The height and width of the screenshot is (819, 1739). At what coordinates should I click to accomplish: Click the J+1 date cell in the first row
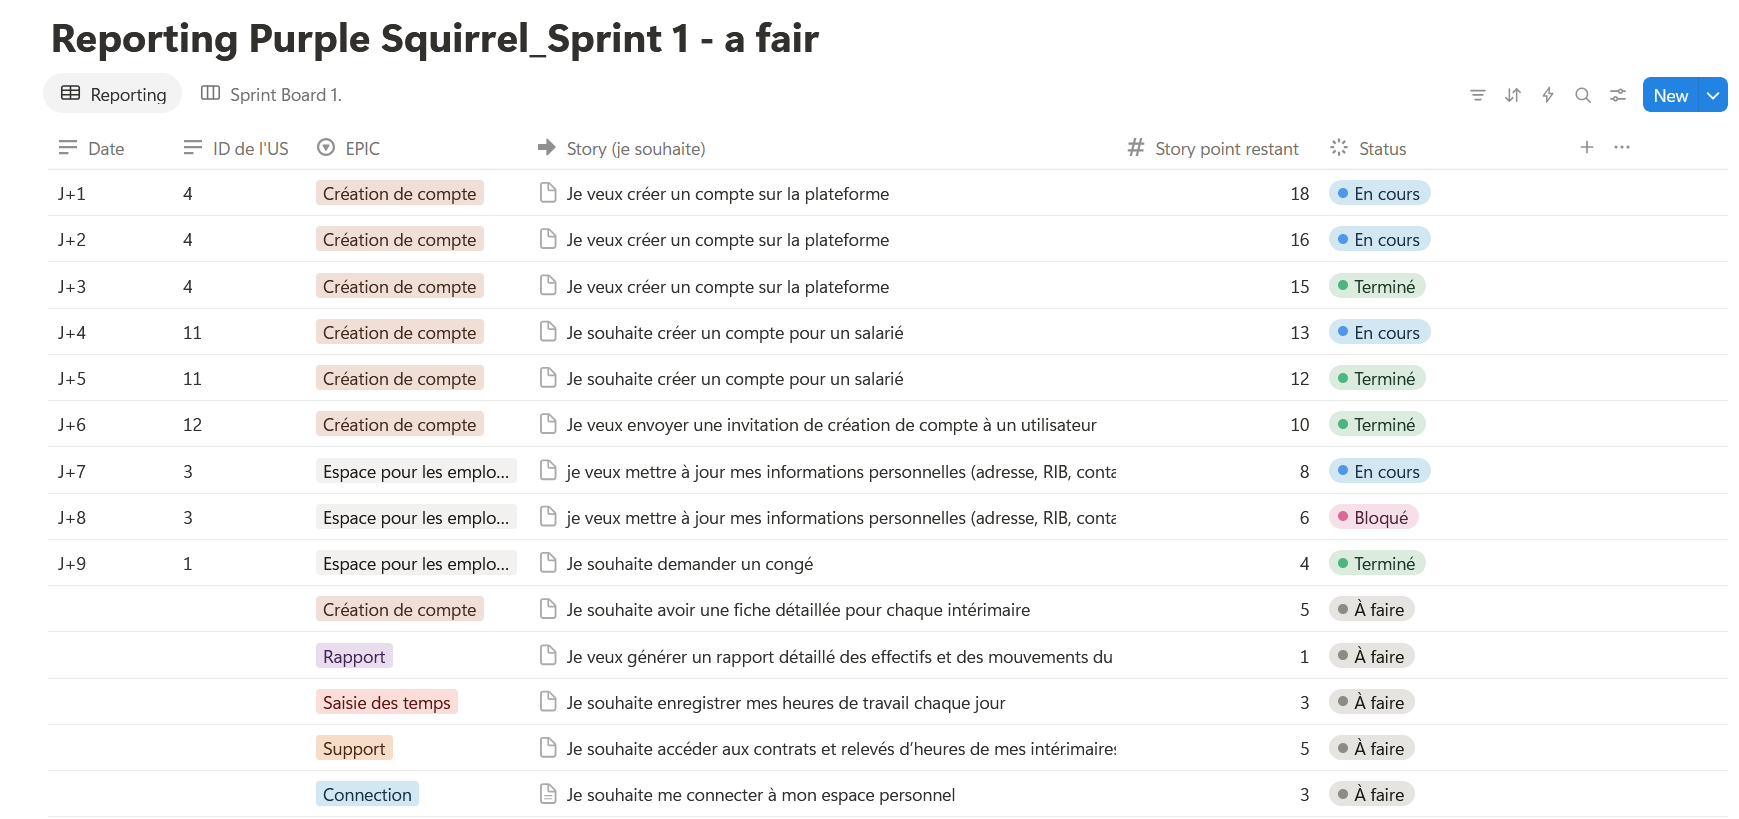click(71, 193)
